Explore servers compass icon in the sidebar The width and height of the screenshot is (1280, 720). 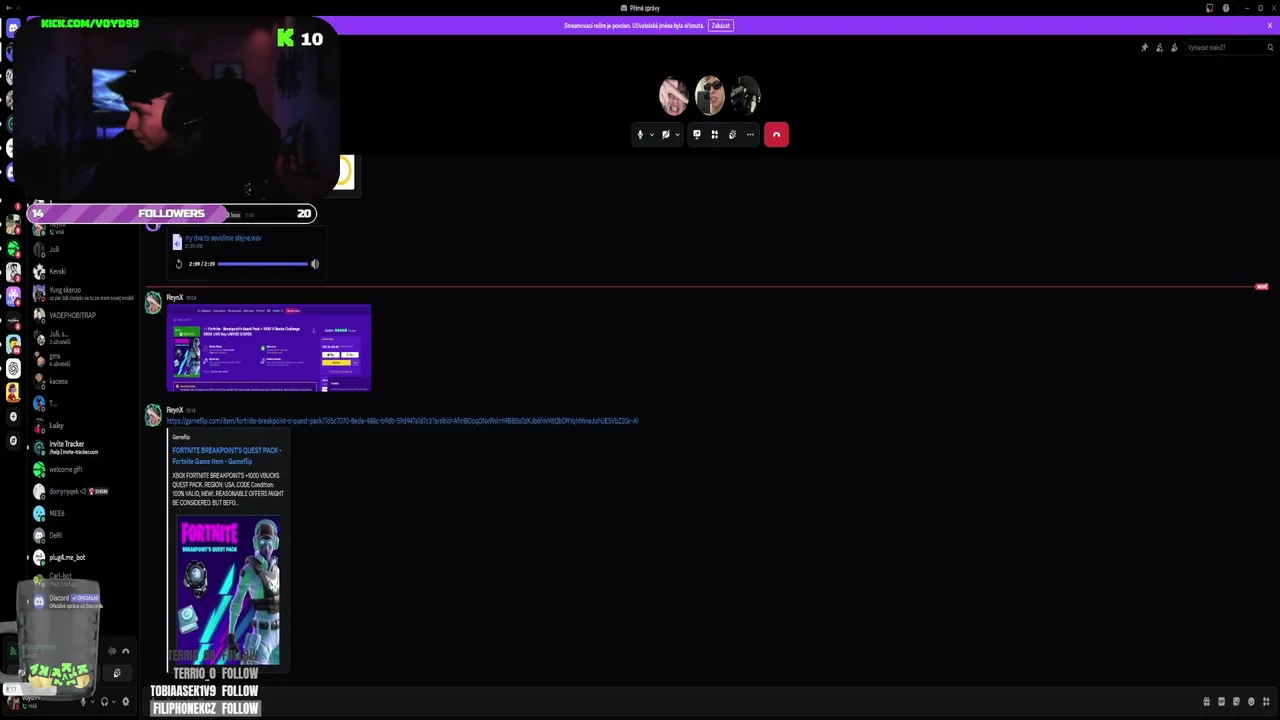tap(13, 440)
